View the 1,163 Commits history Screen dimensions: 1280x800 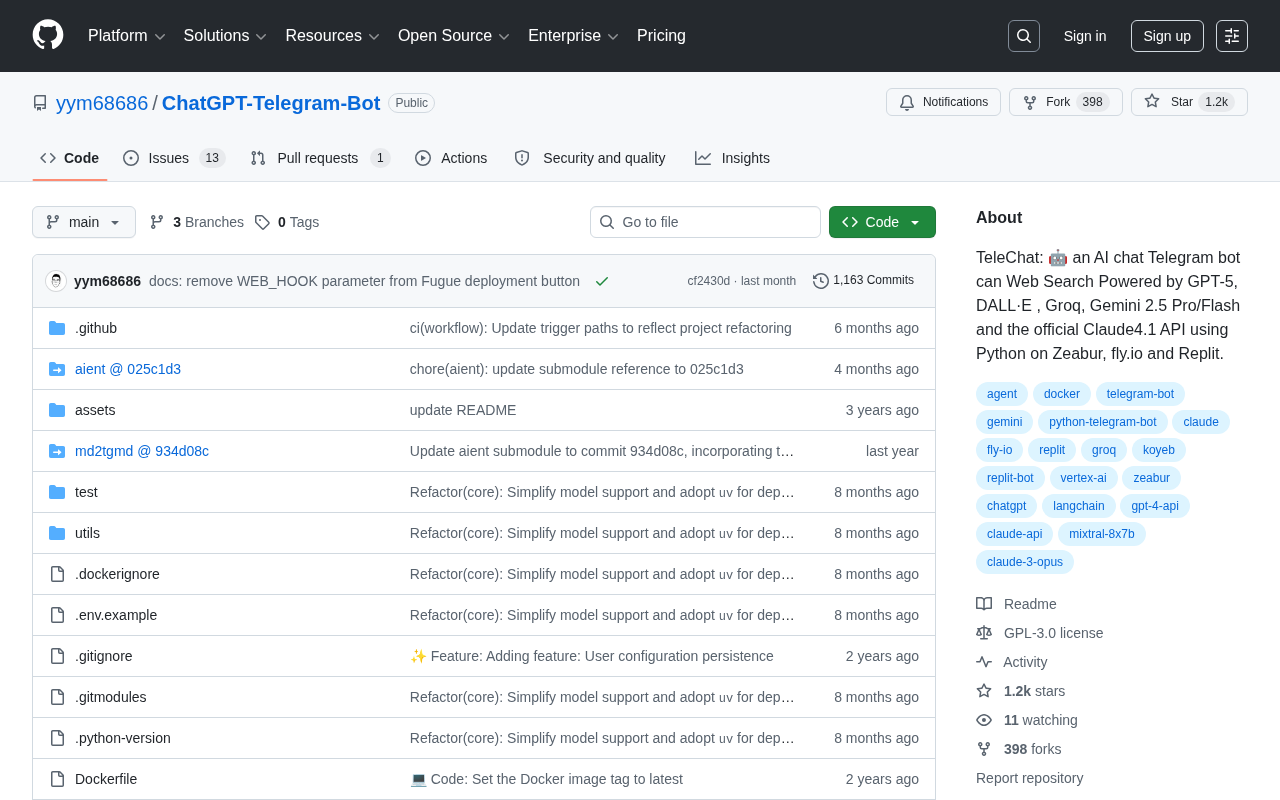point(864,281)
